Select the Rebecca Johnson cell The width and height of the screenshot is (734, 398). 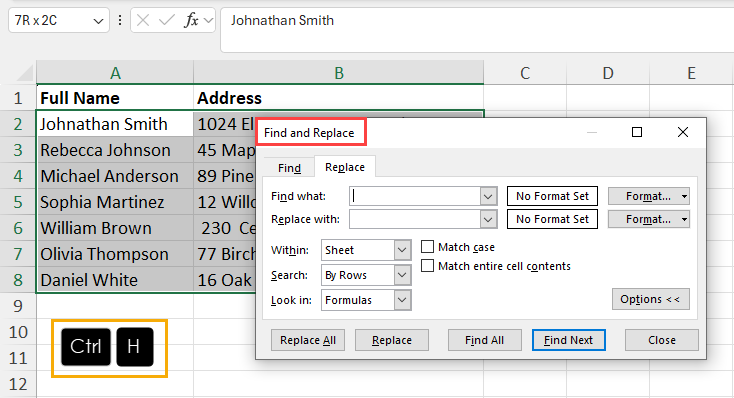tap(115, 150)
